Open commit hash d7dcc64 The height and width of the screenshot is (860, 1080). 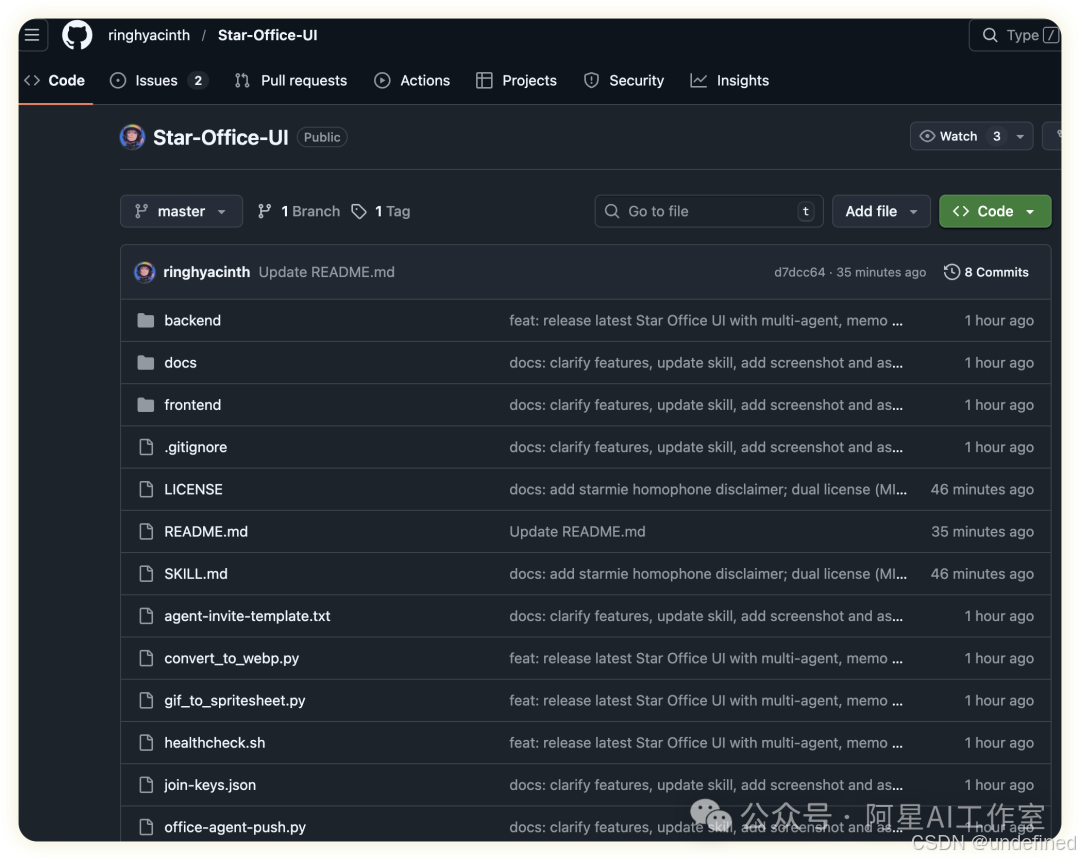[x=799, y=272]
